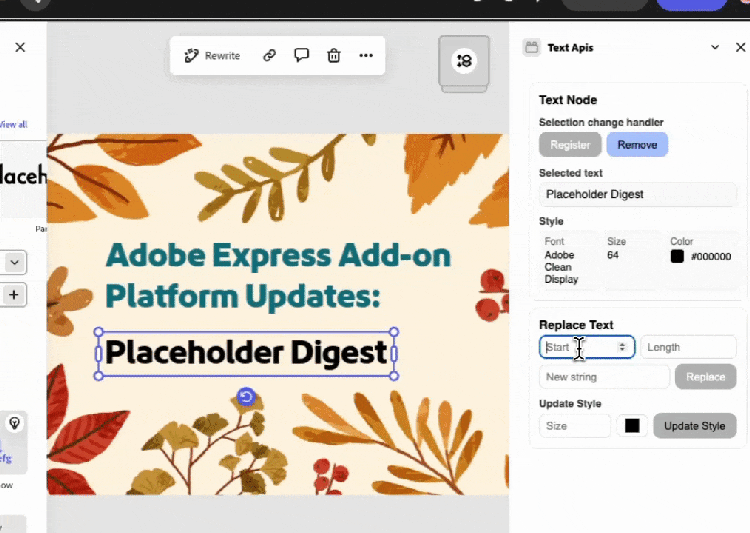The height and width of the screenshot is (533, 750).
Task: Collapse the Text Apis panel chevron
Action: 715,47
